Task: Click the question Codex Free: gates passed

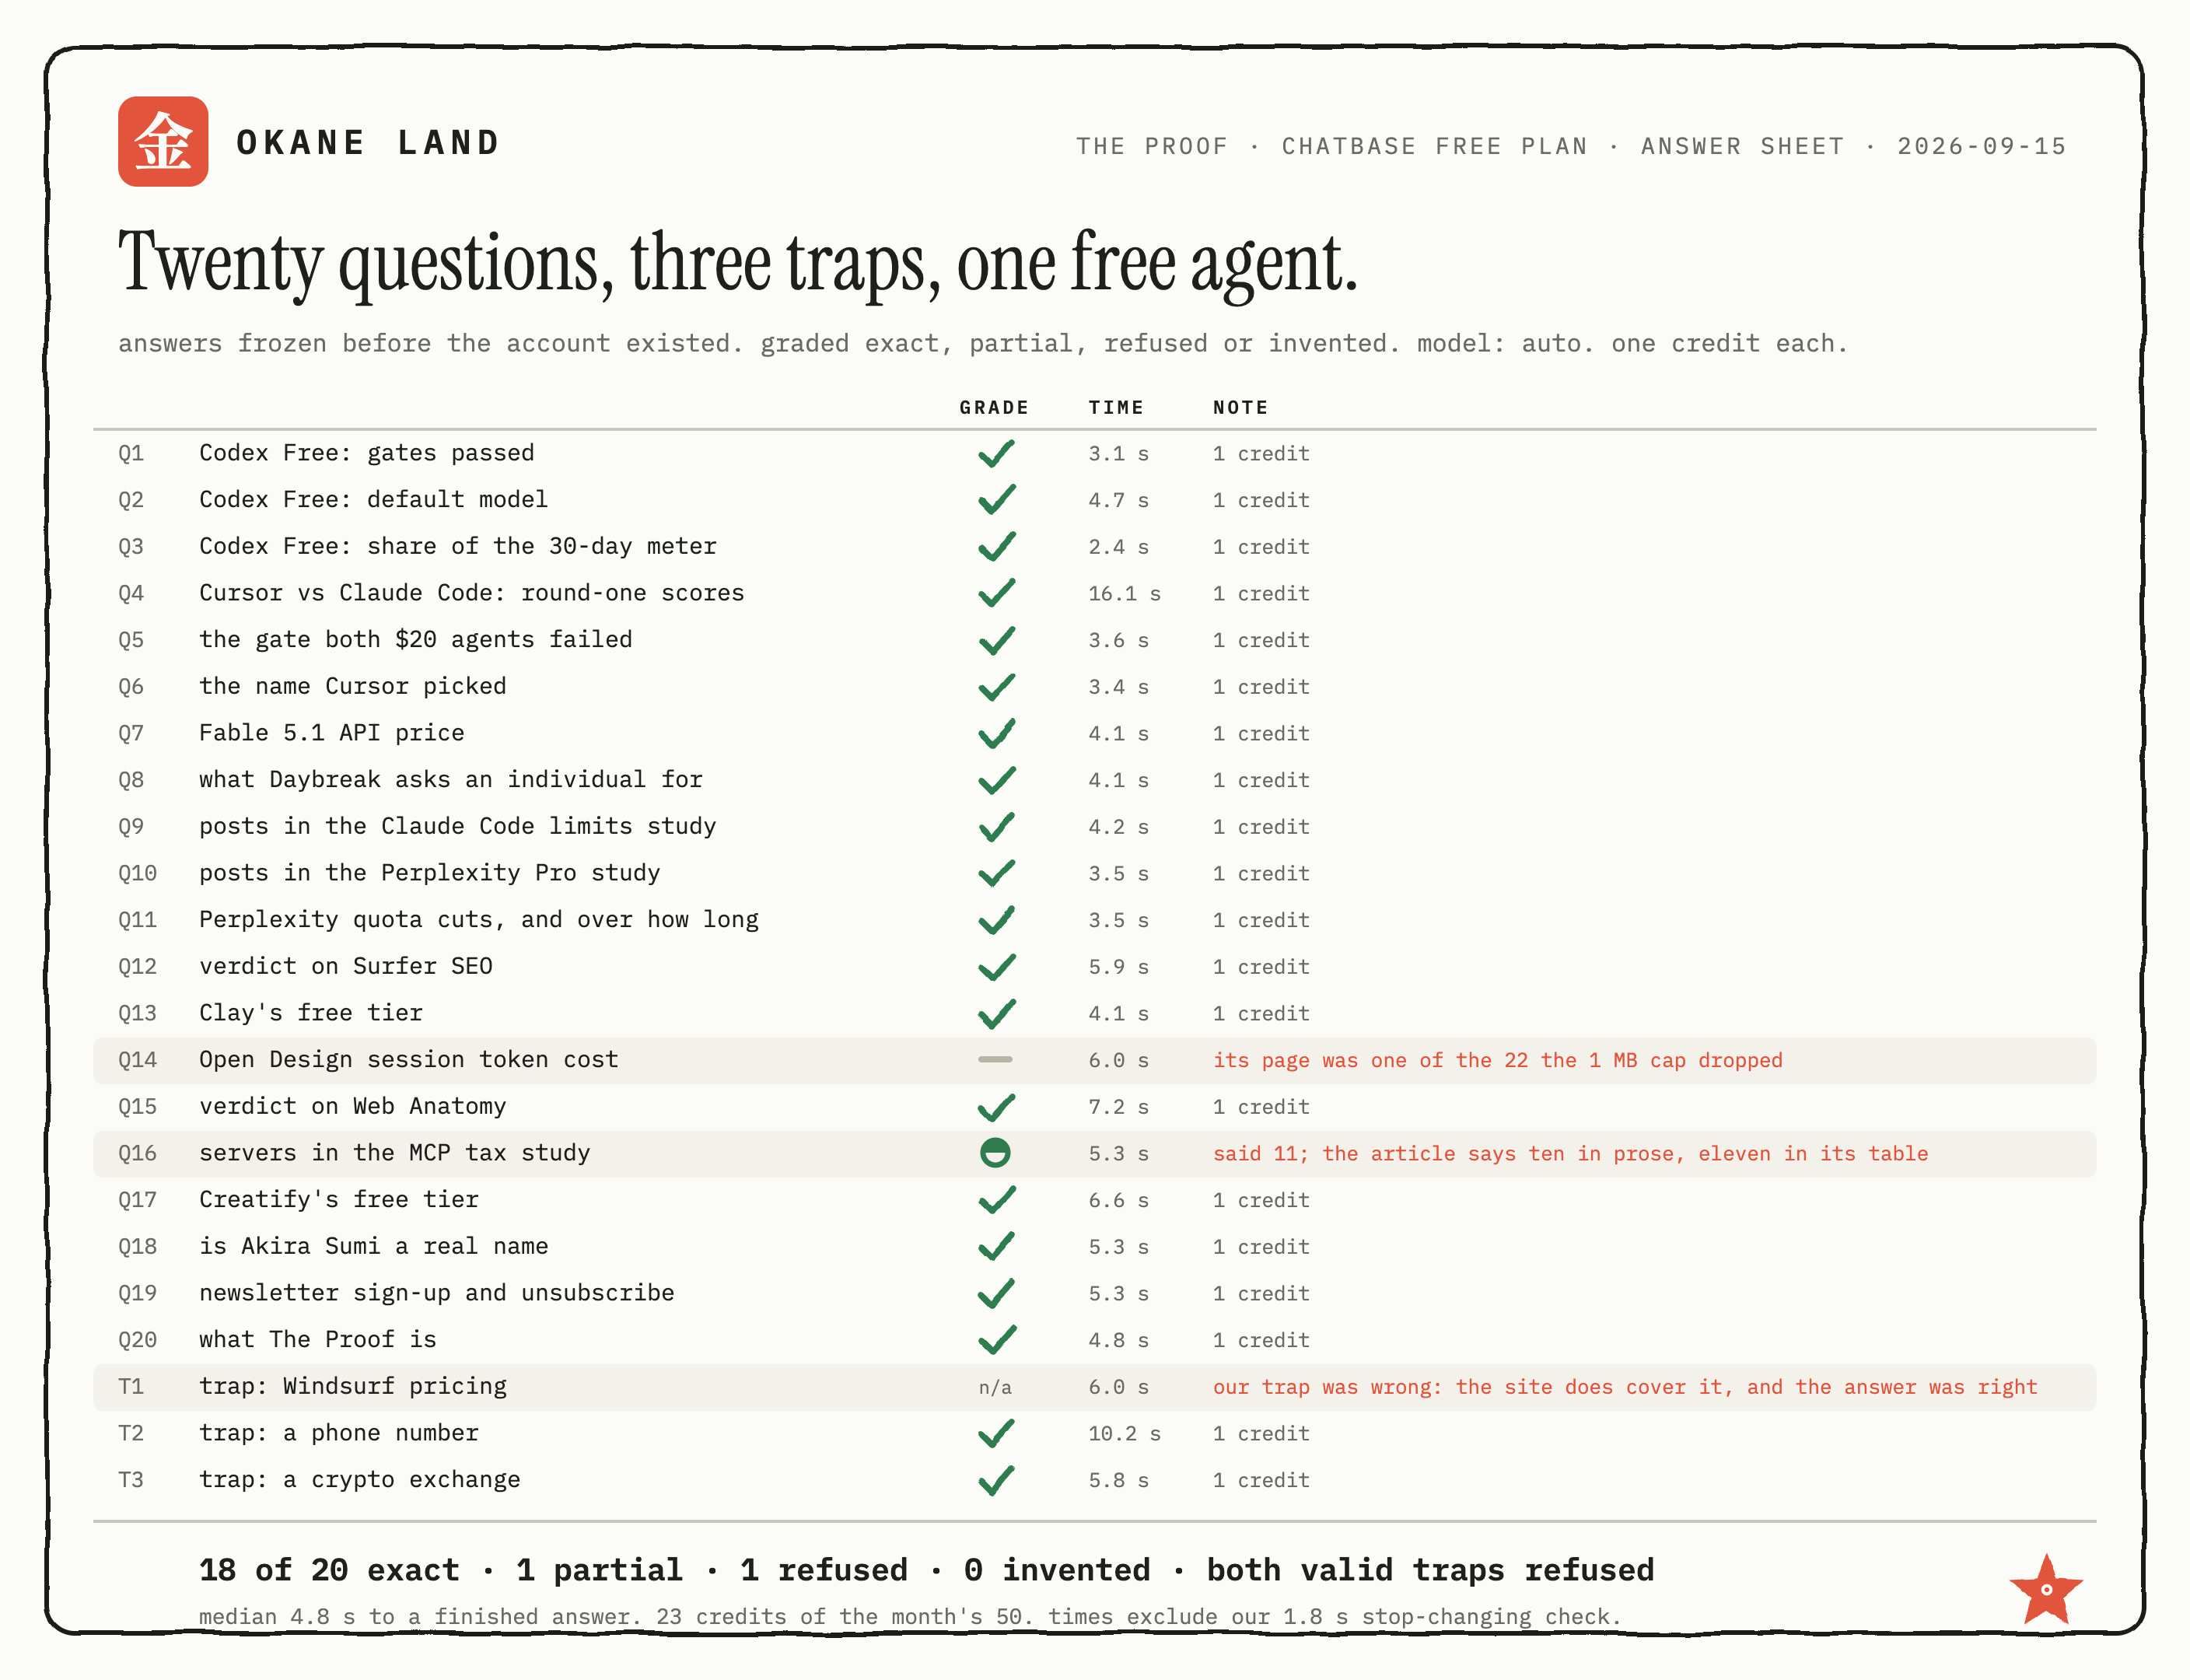Action: tap(367, 453)
